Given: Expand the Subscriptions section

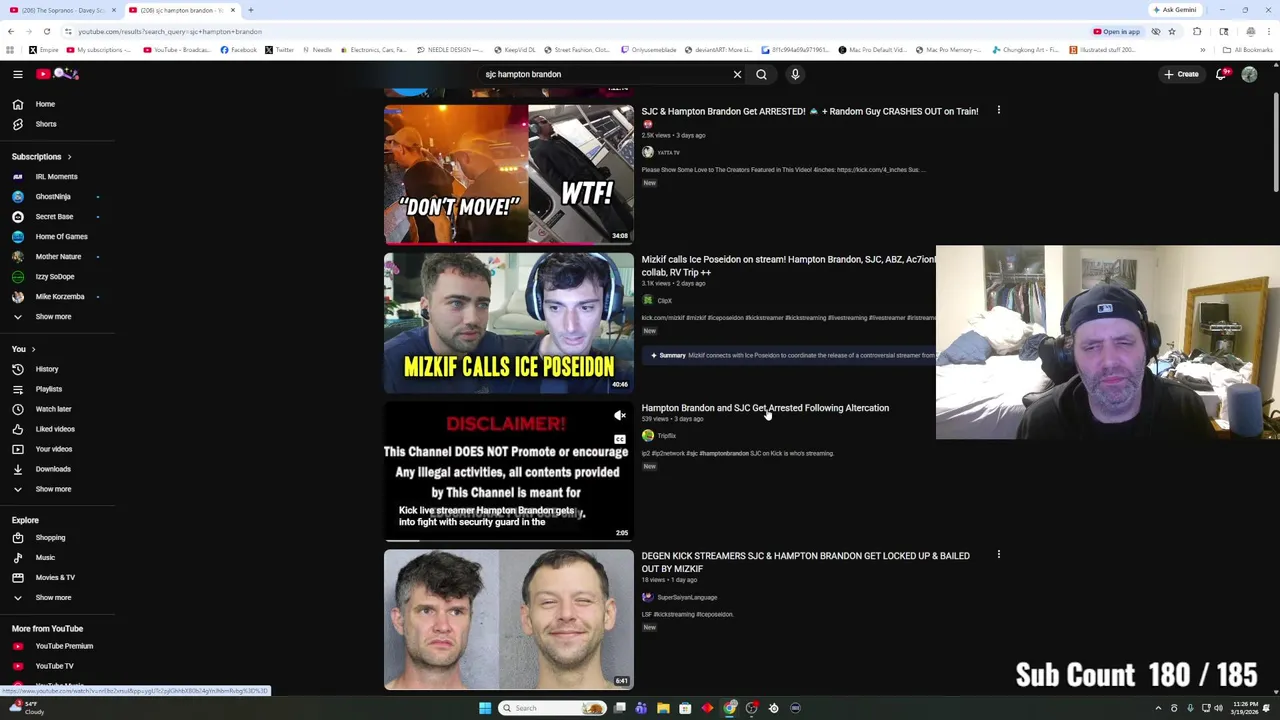Looking at the screenshot, I should pos(41,157).
